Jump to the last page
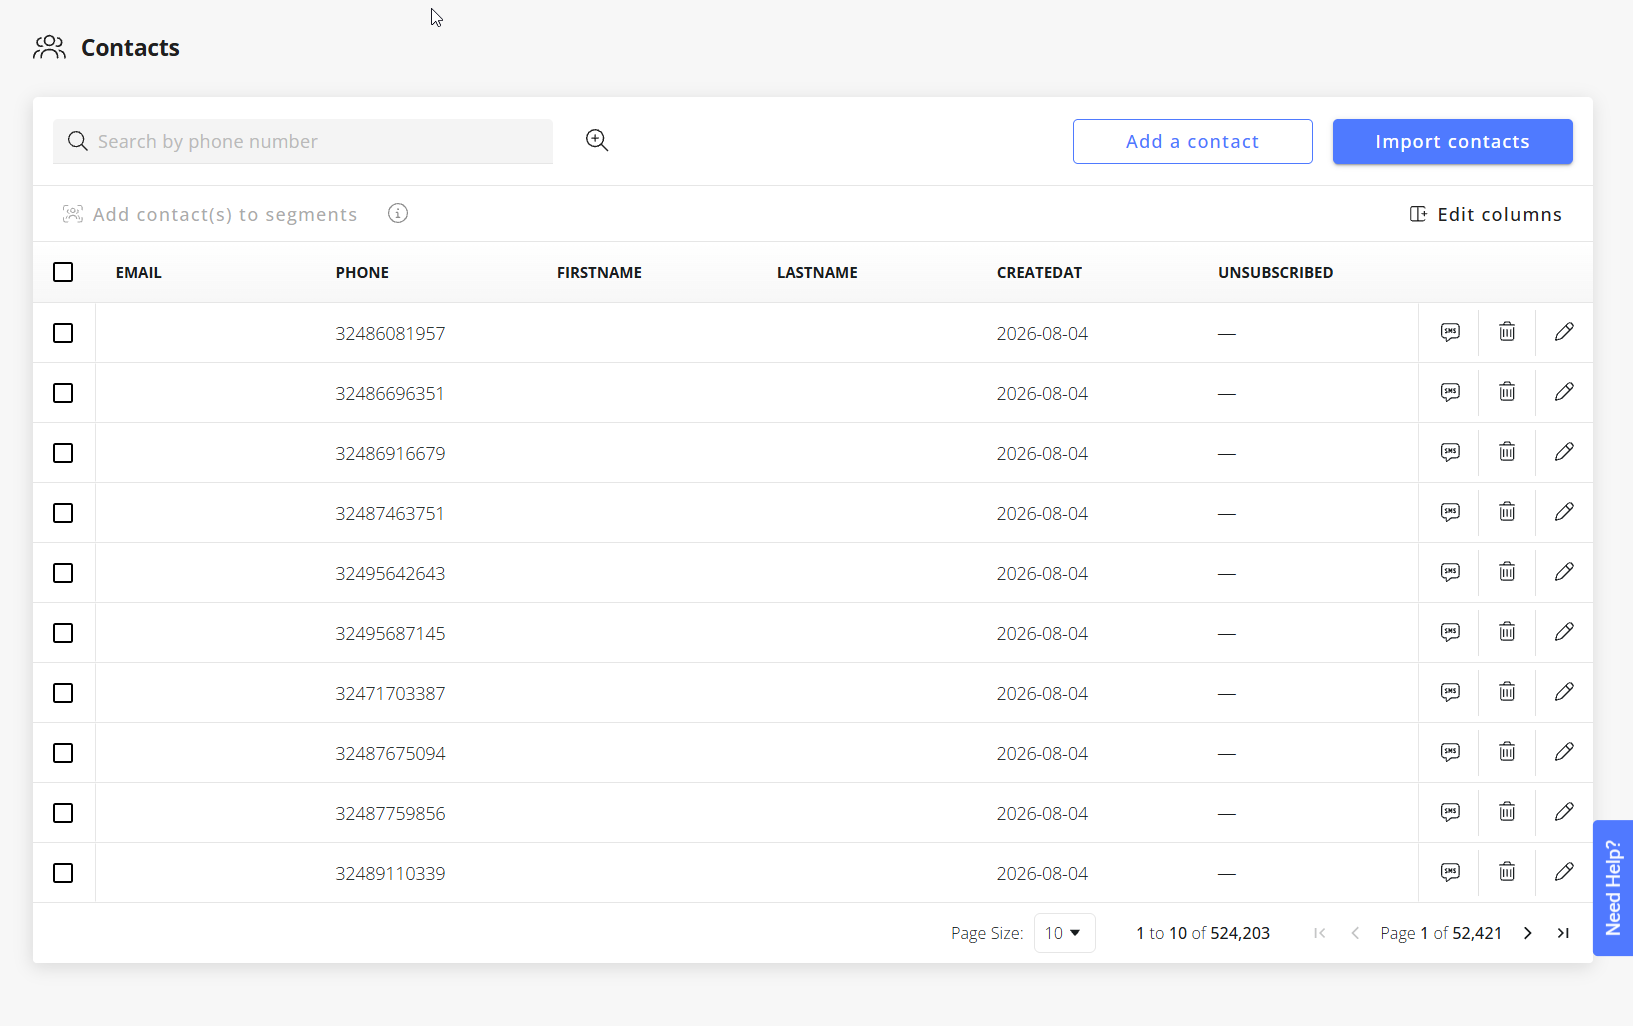 (1563, 933)
